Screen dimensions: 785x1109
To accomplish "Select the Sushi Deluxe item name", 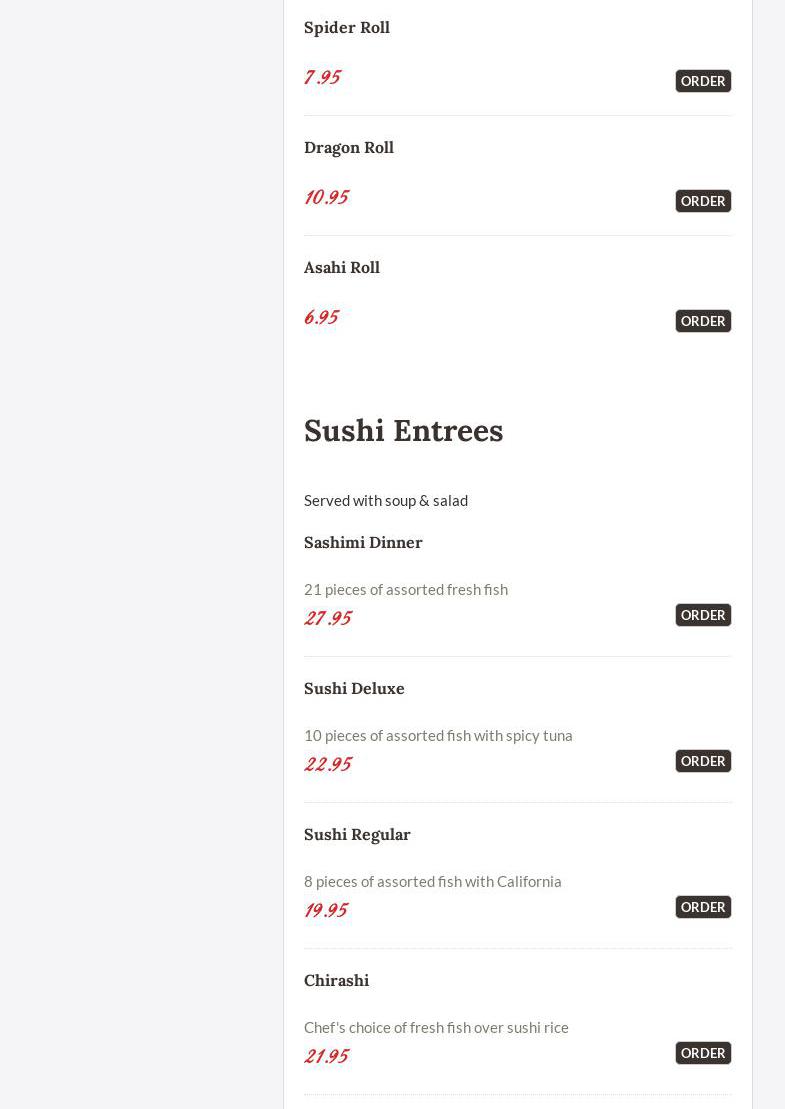I will [354, 688].
